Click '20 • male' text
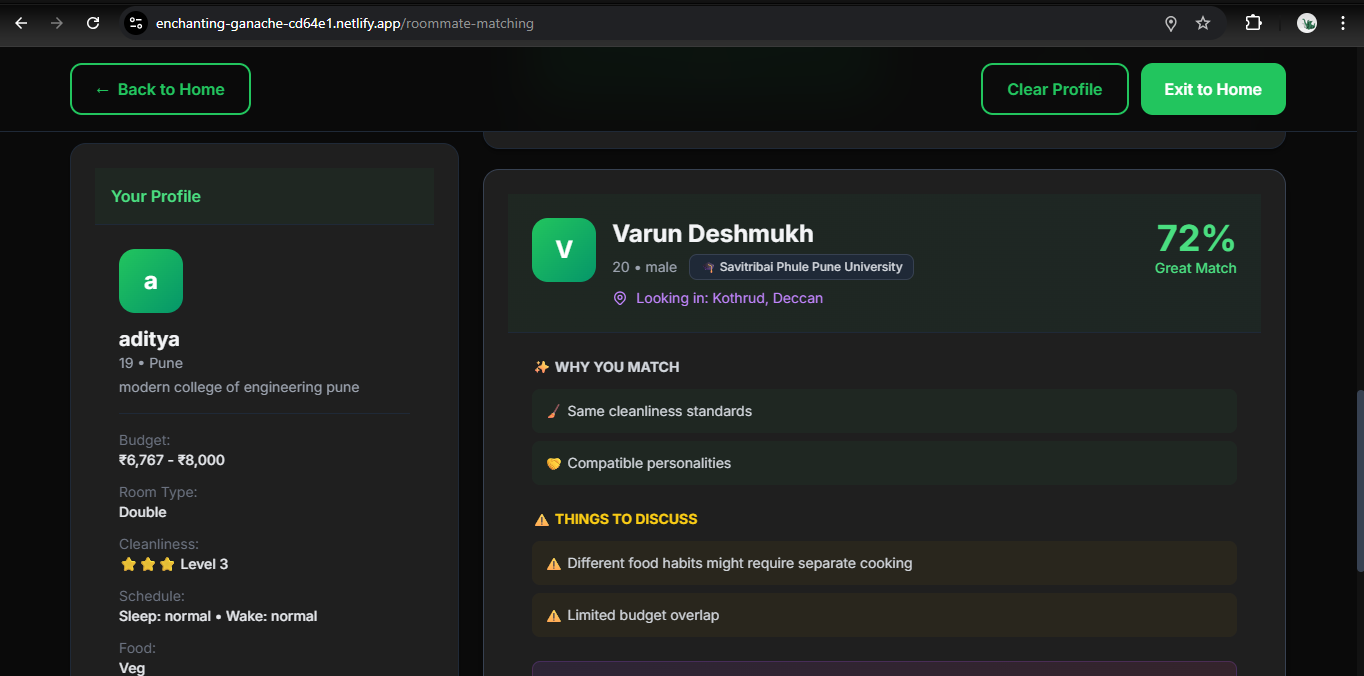Screen dimensions: 1364x676 click(644, 267)
